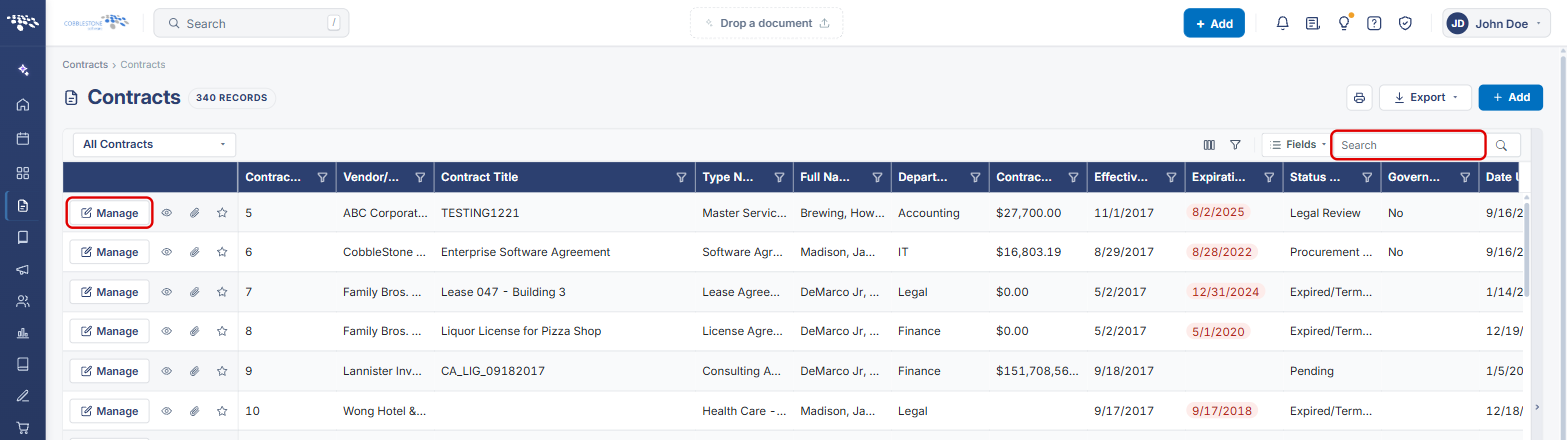
Task: Open the people icon in sidebar
Action: click(23, 301)
